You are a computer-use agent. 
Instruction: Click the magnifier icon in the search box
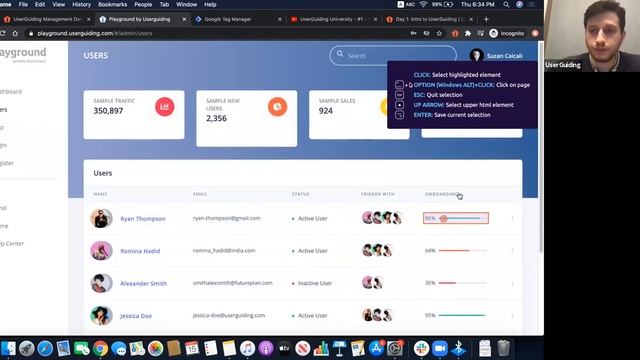click(340, 54)
